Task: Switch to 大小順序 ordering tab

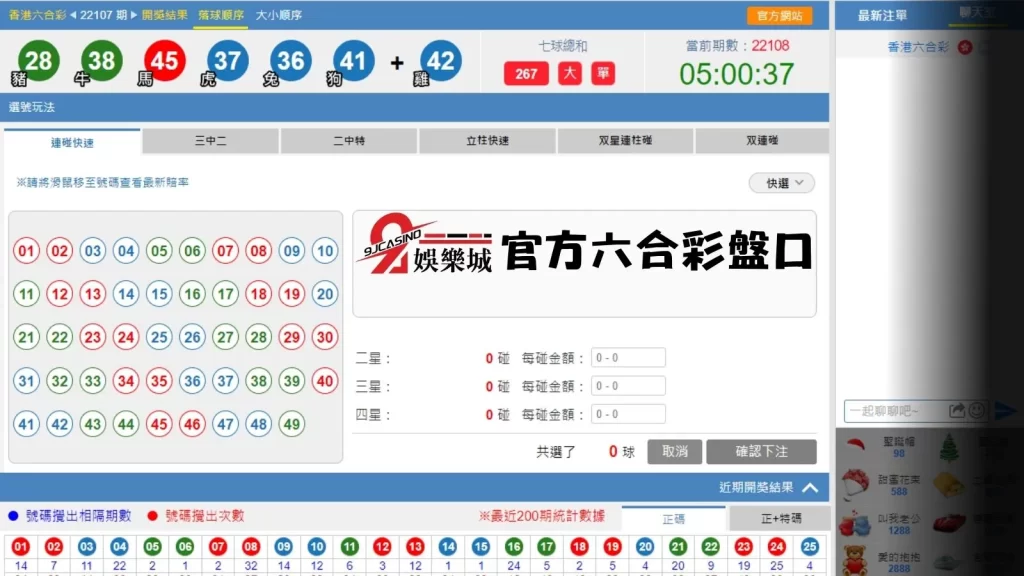Action: click(279, 15)
